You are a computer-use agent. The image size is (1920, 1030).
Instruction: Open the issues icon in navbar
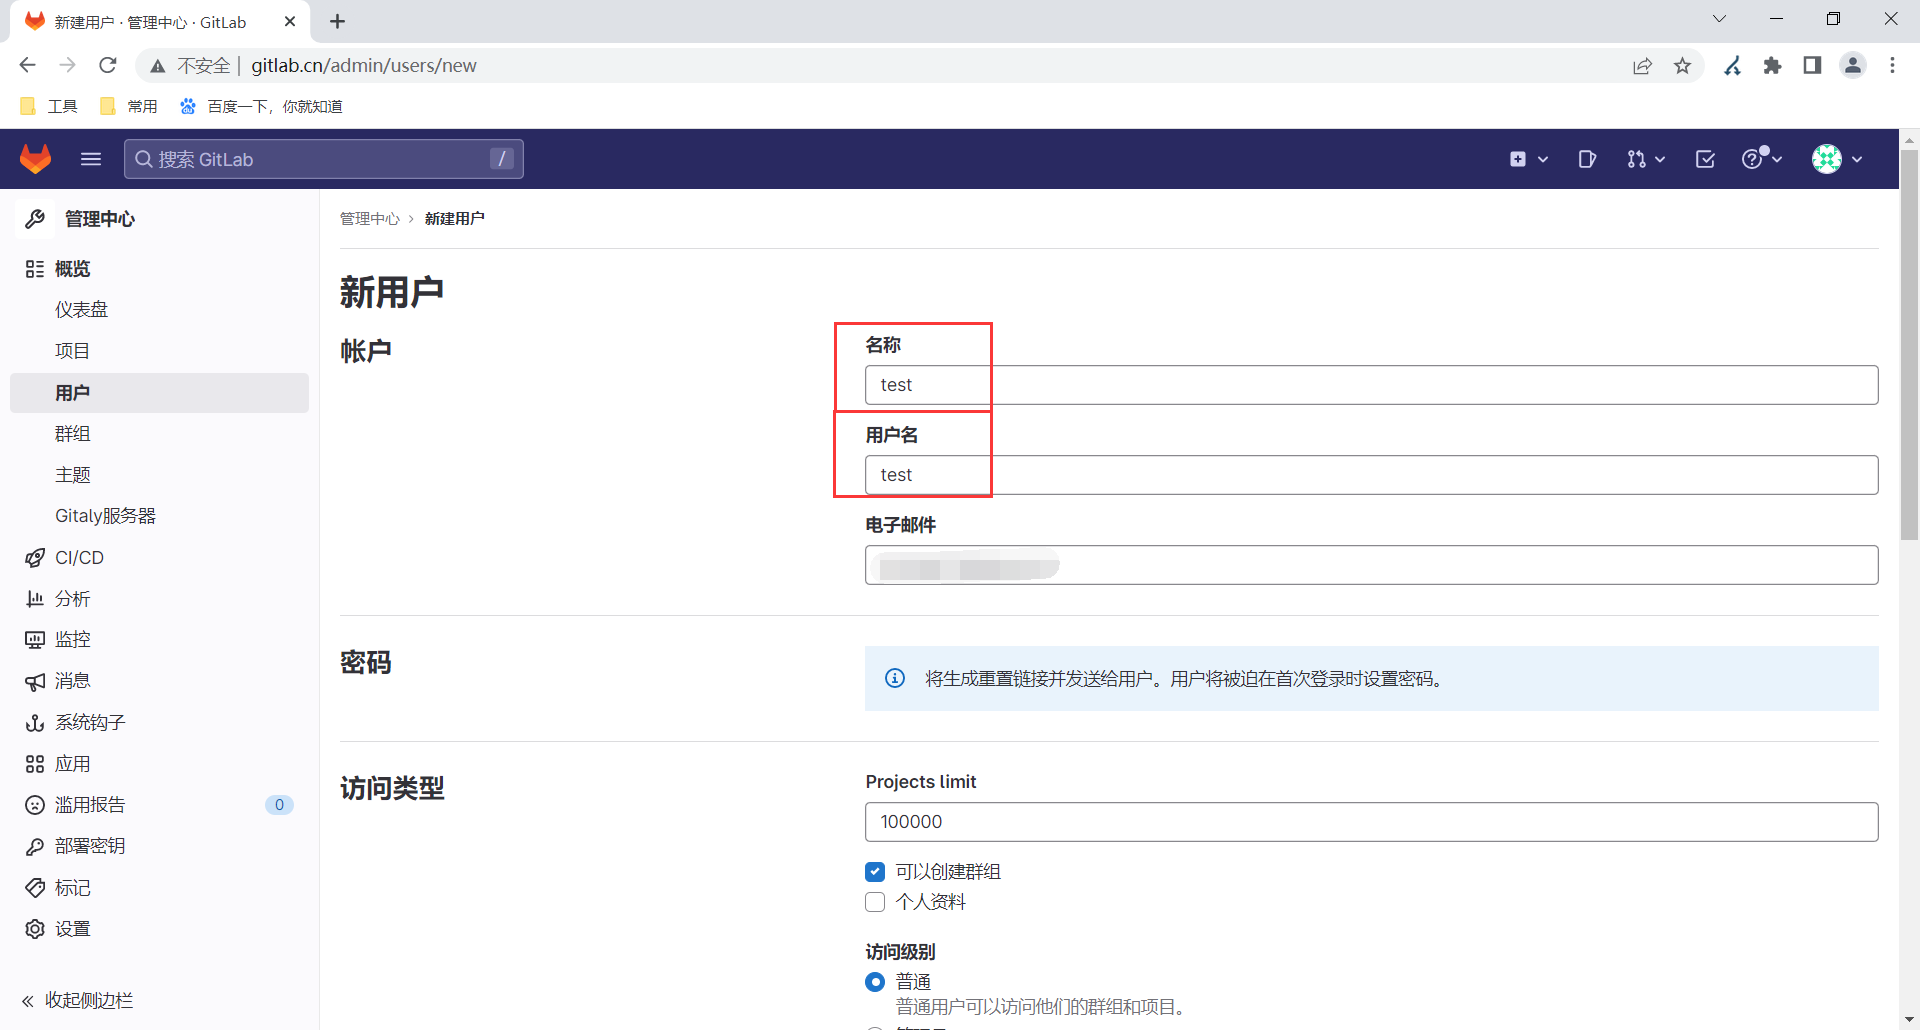[1587, 159]
